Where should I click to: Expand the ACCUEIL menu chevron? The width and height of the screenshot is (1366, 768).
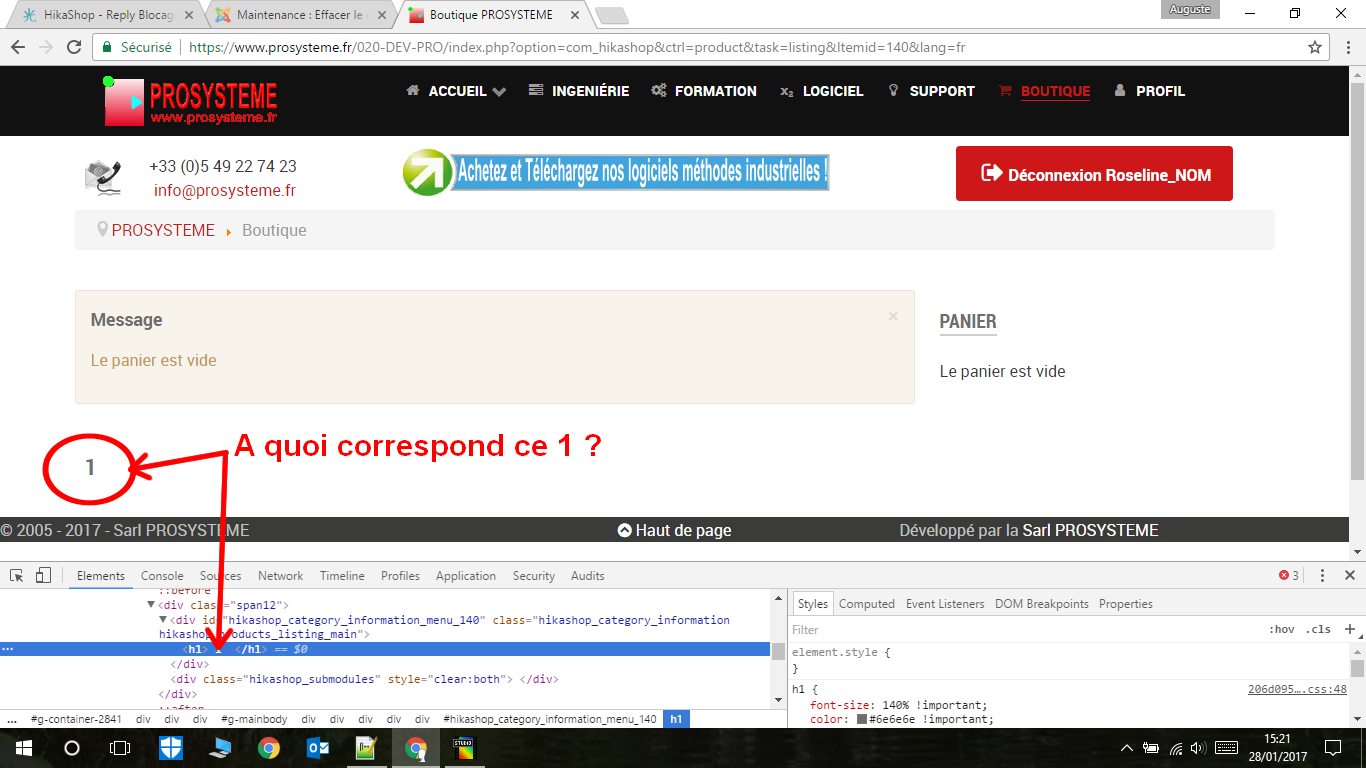click(x=499, y=91)
